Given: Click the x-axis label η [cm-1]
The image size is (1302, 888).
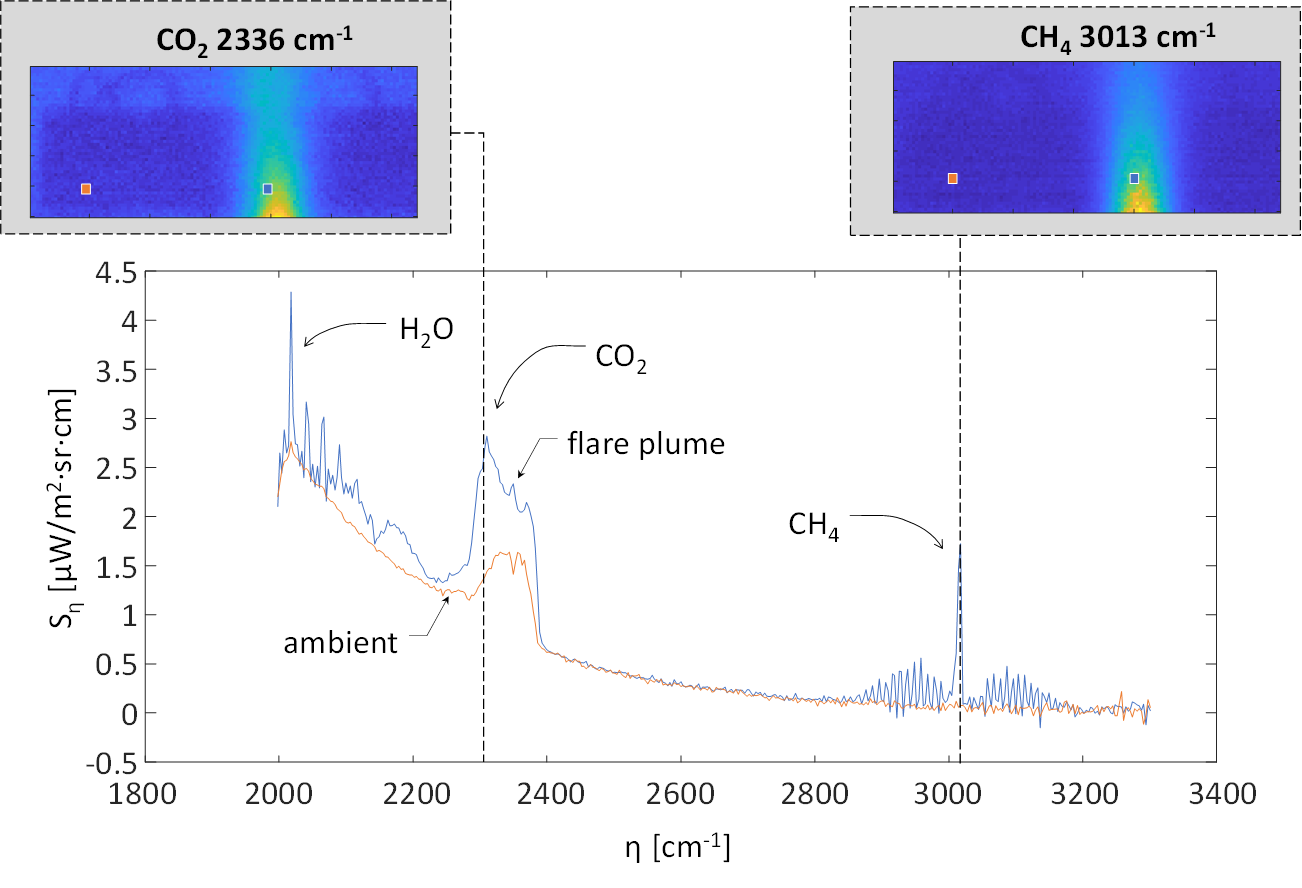Looking at the screenshot, I should (677, 848).
